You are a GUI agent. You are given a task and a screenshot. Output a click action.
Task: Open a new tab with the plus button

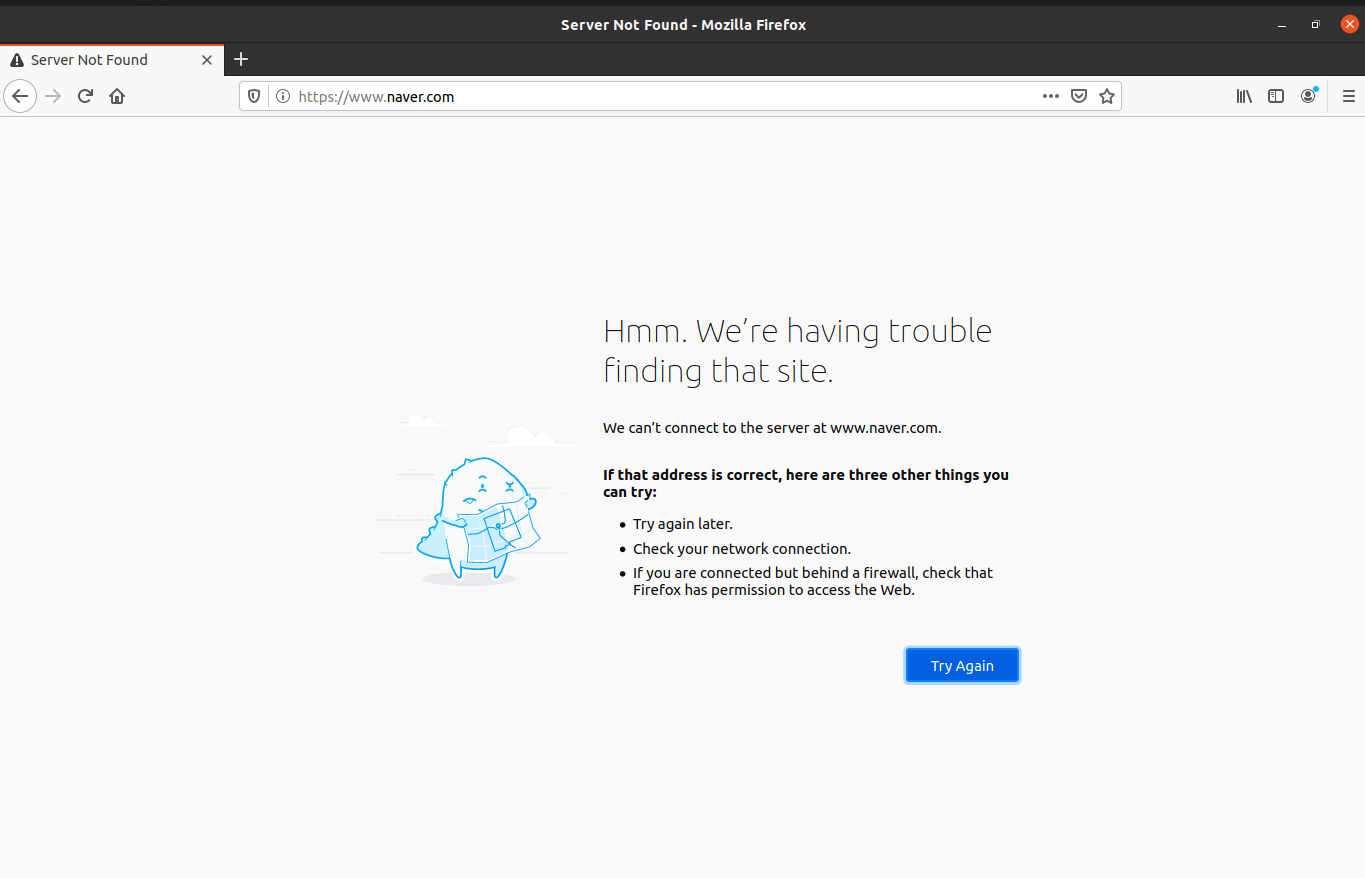pyautogui.click(x=240, y=59)
